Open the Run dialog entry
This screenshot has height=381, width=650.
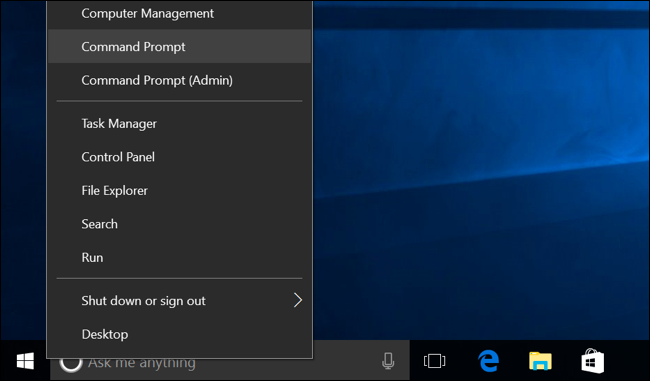(179, 257)
